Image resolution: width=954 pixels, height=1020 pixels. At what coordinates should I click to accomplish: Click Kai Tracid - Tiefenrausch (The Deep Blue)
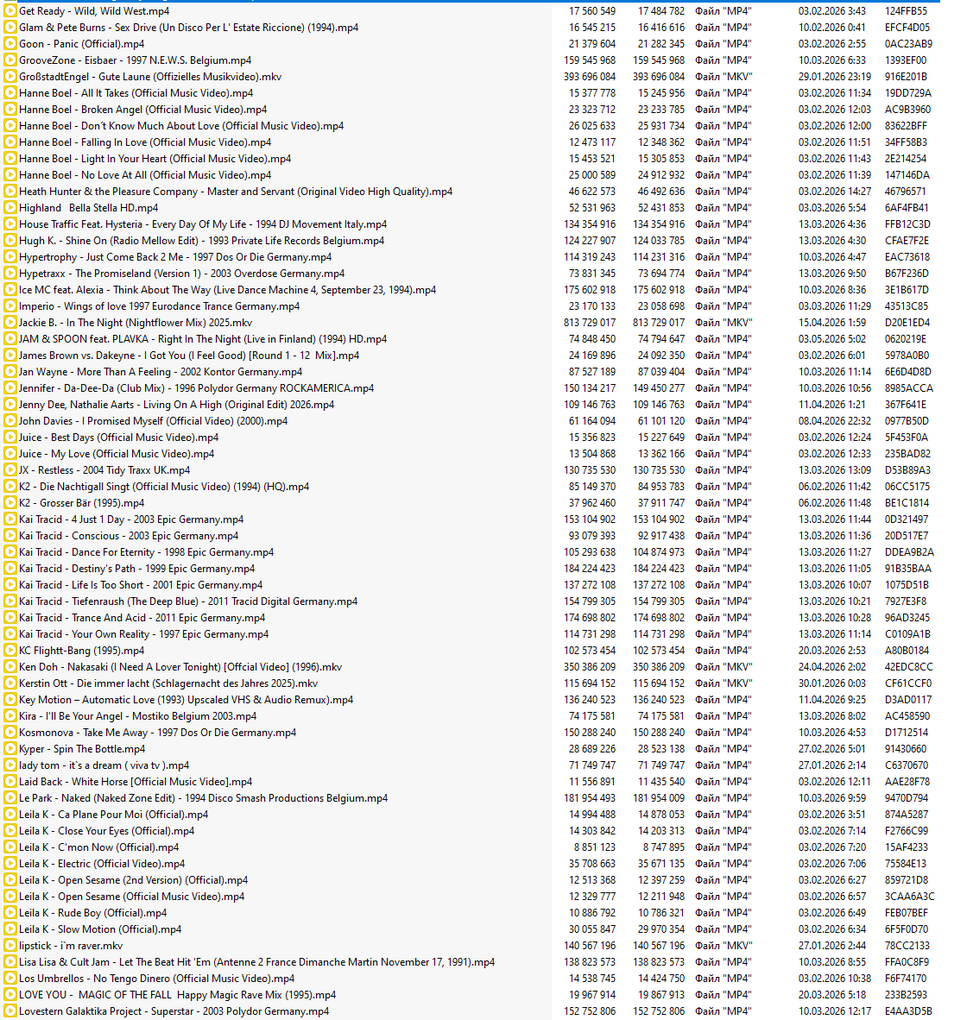click(188, 602)
